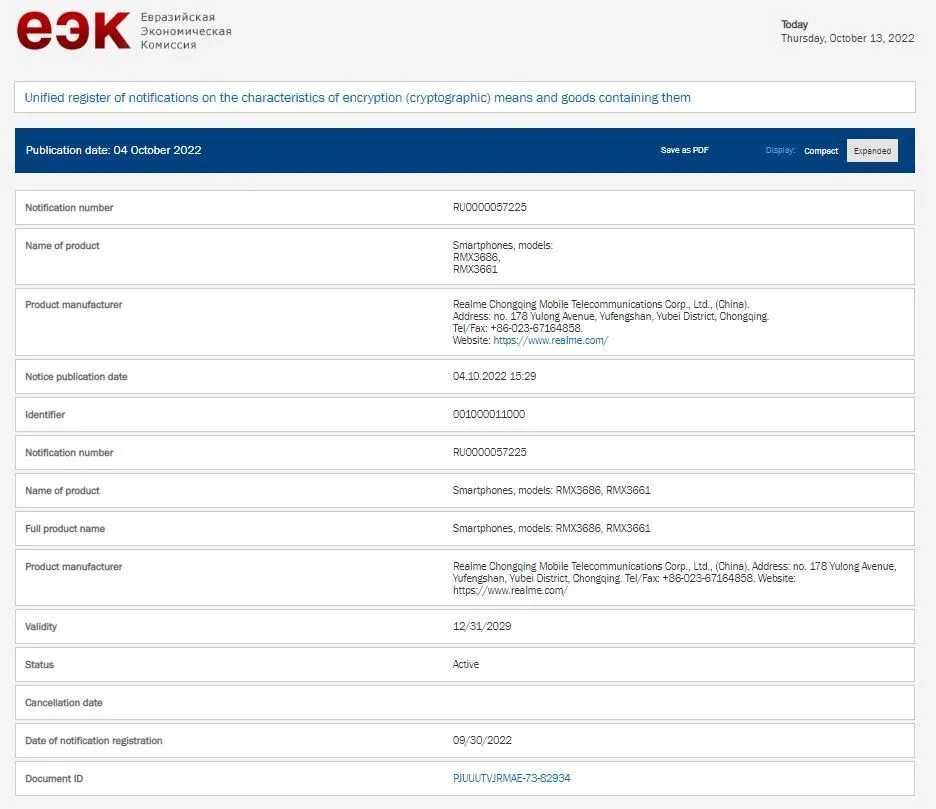
Task: Save the notification as PDF
Action: pyautogui.click(x=684, y=150)
